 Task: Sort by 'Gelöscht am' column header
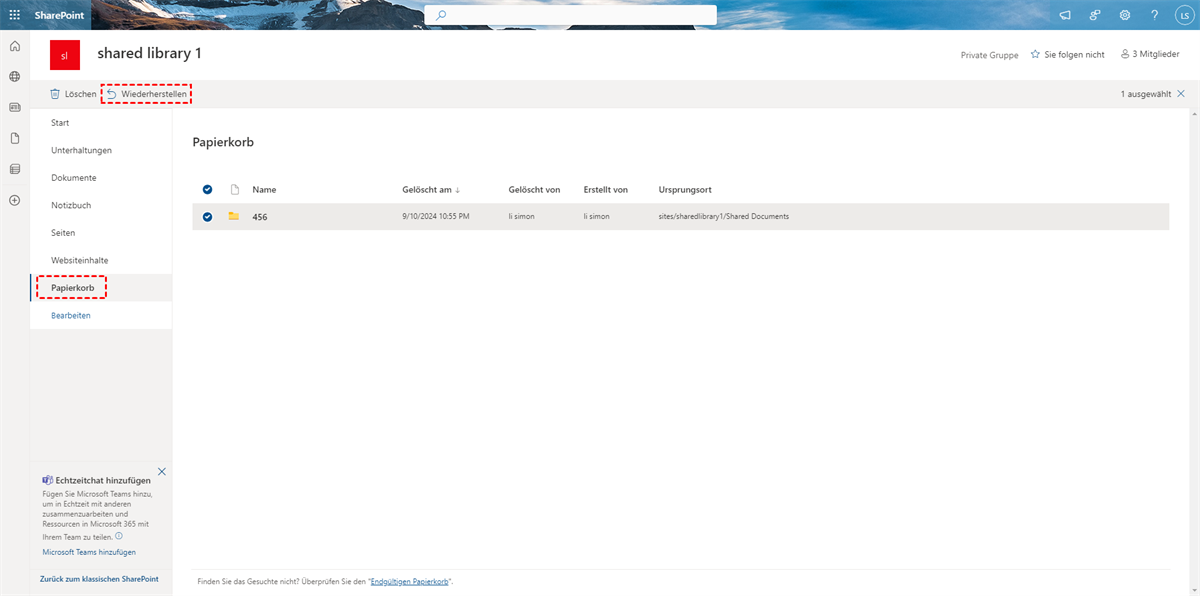pyautogui.click(x=431, y=189)
